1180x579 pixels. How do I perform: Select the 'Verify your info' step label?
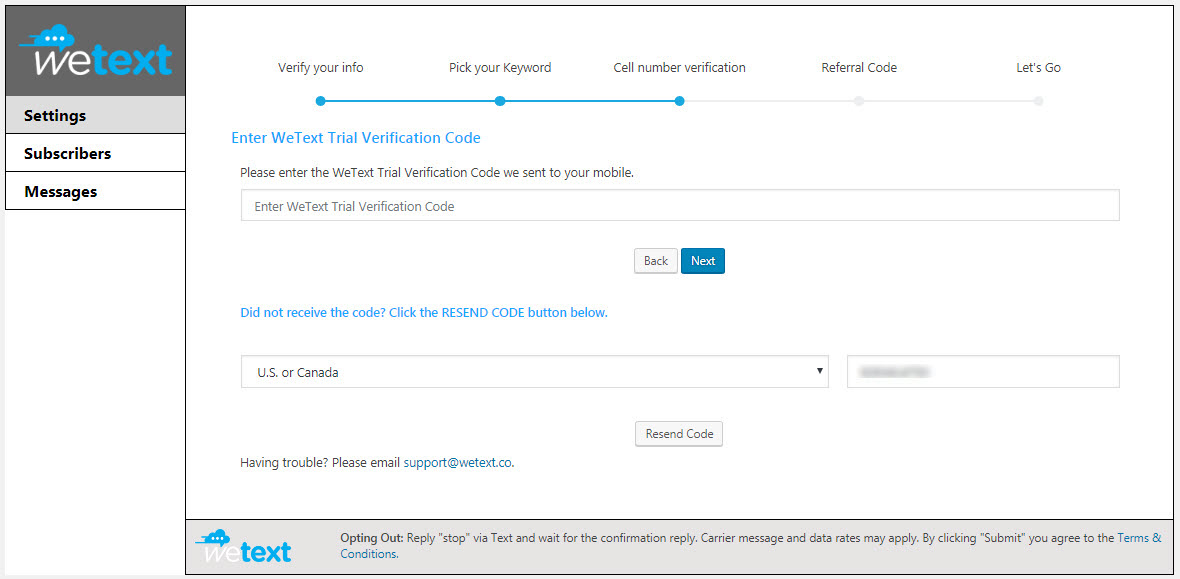pos(321,68)
